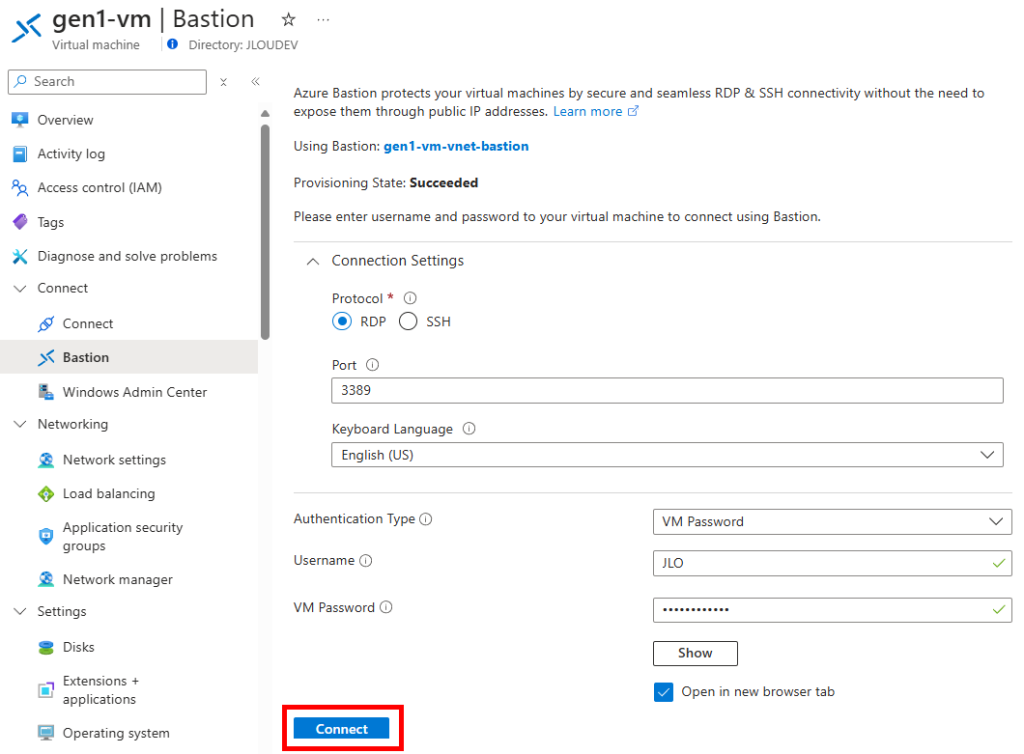
Task: Go to Access control (IAM) page
Action: coord(99,188)
